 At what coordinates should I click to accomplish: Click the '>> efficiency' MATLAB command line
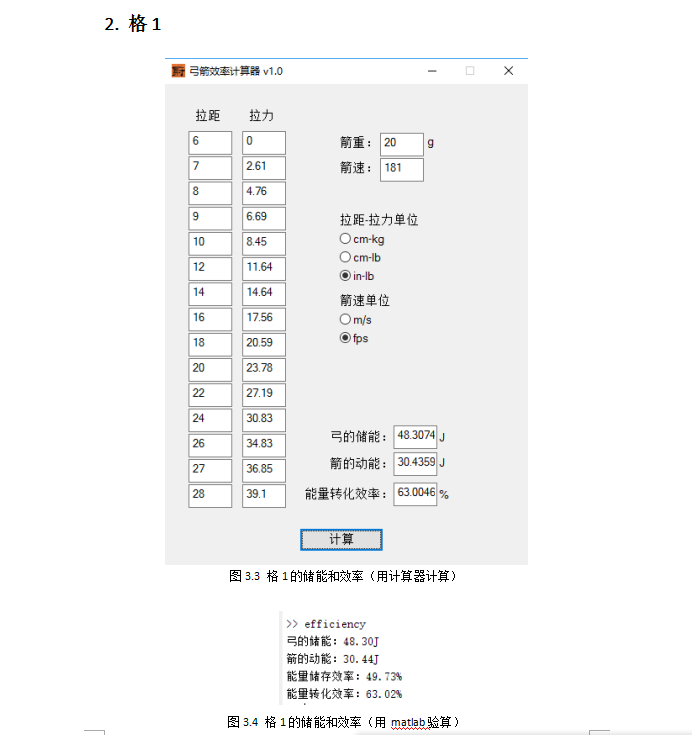click(326, 624)
